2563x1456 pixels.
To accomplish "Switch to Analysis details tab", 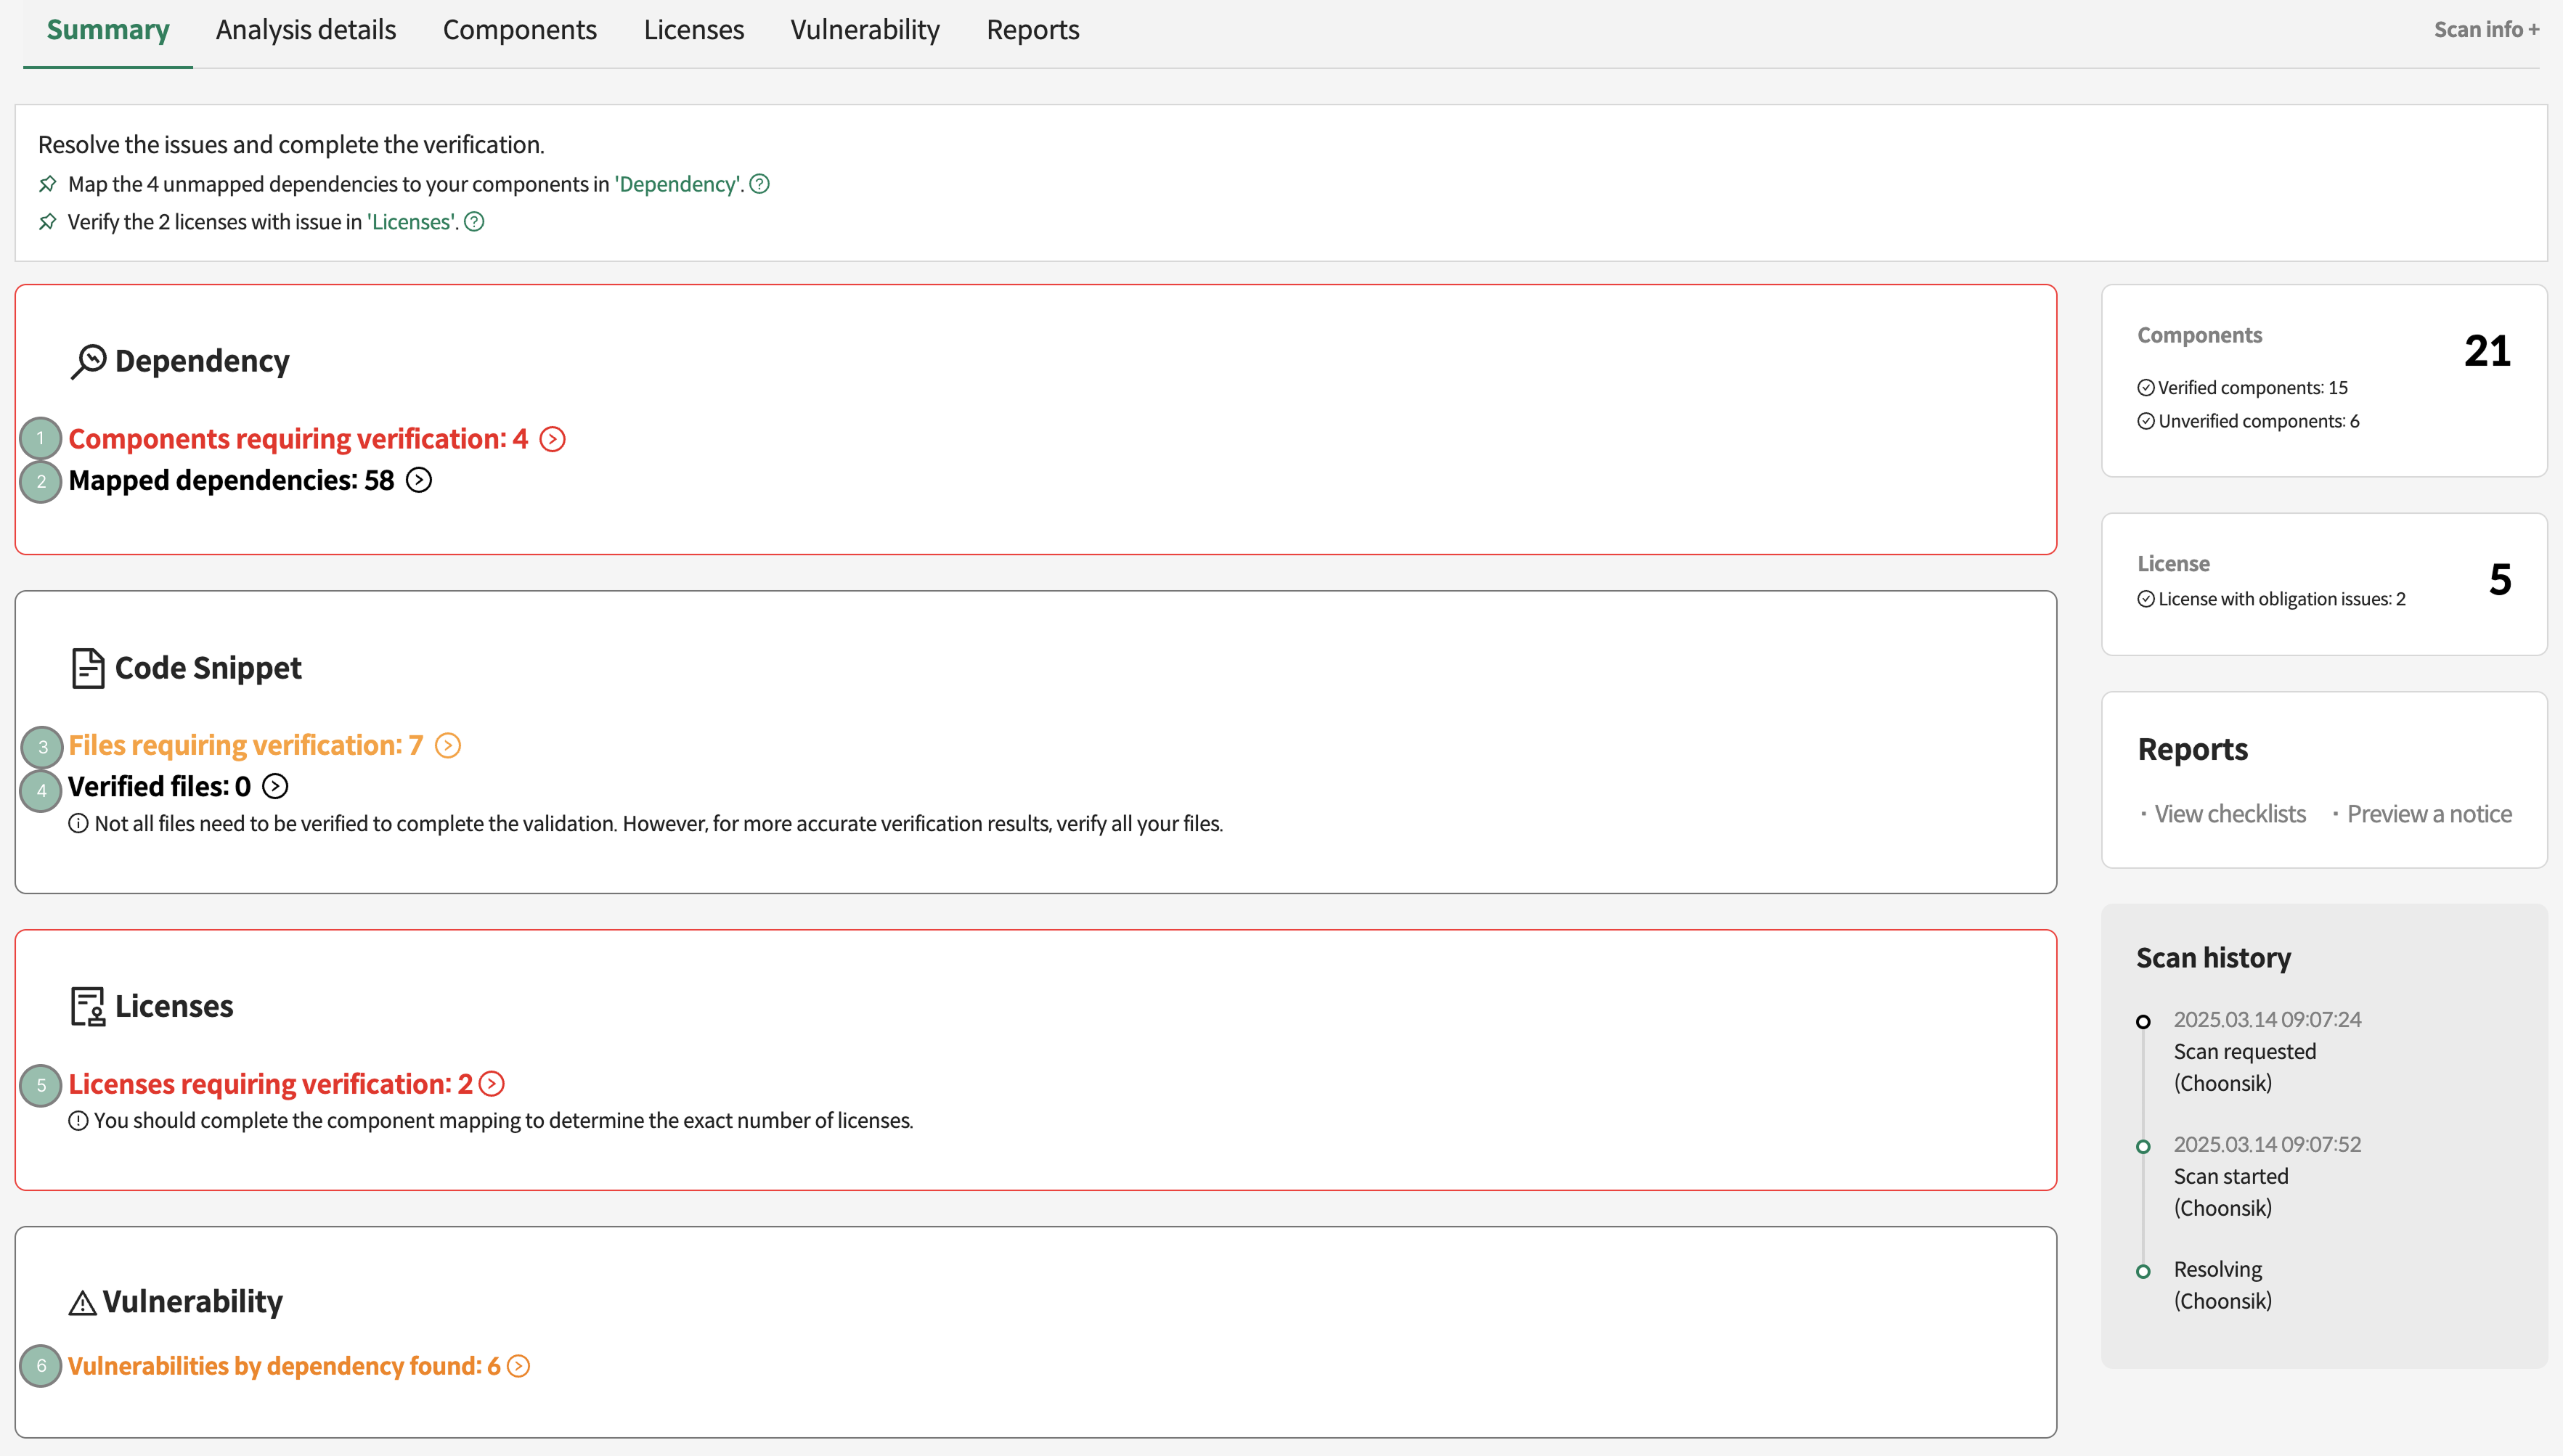I will (x=306, y=30).
